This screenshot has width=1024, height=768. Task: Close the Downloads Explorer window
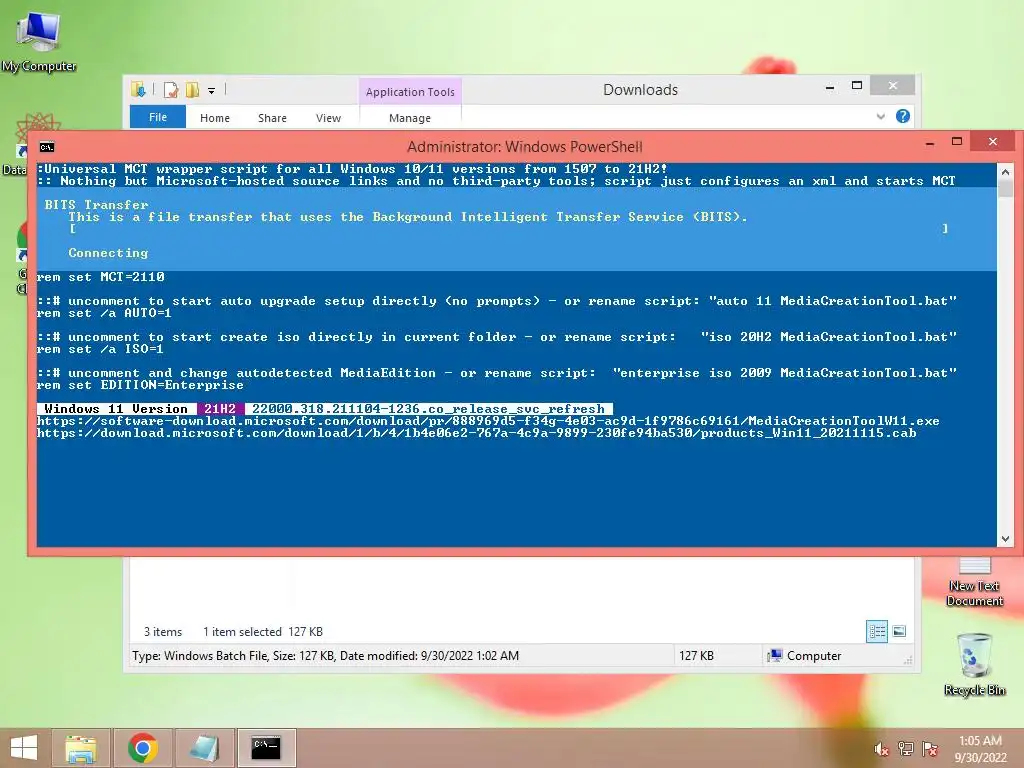point(893,86)
